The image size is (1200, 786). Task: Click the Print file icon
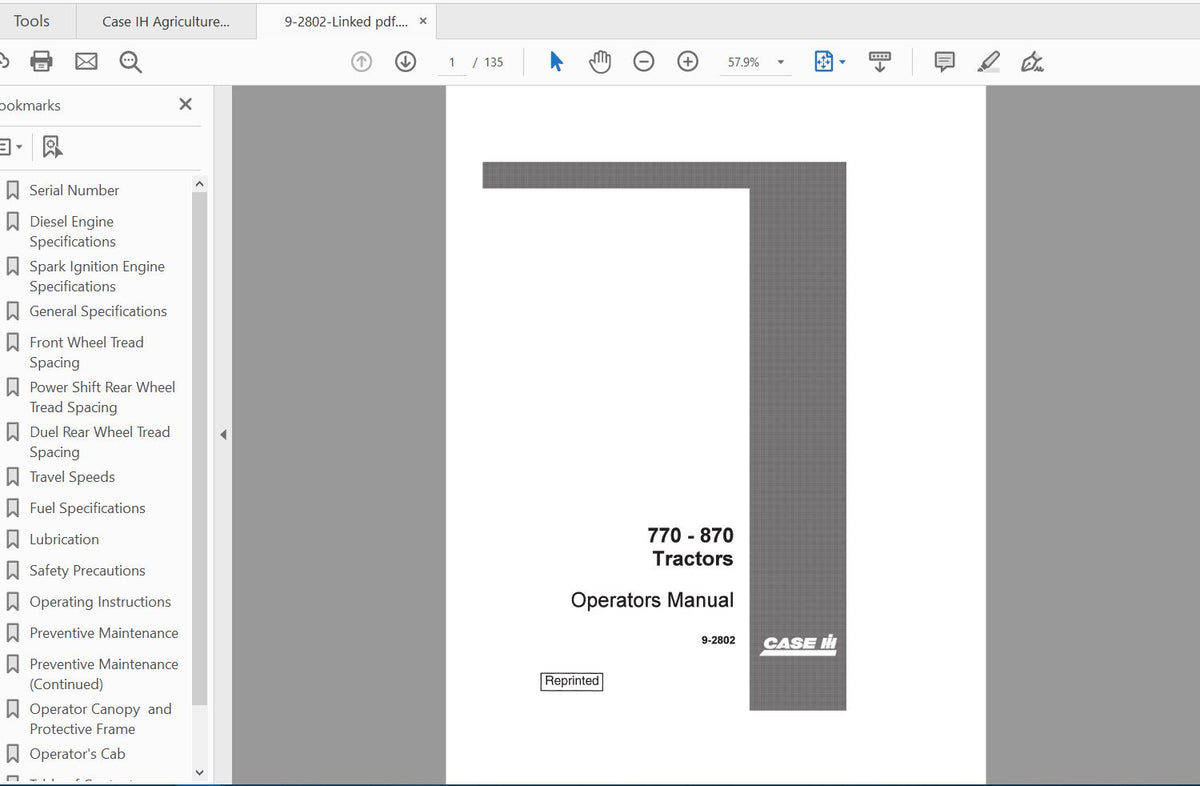(x=41, y=62)
